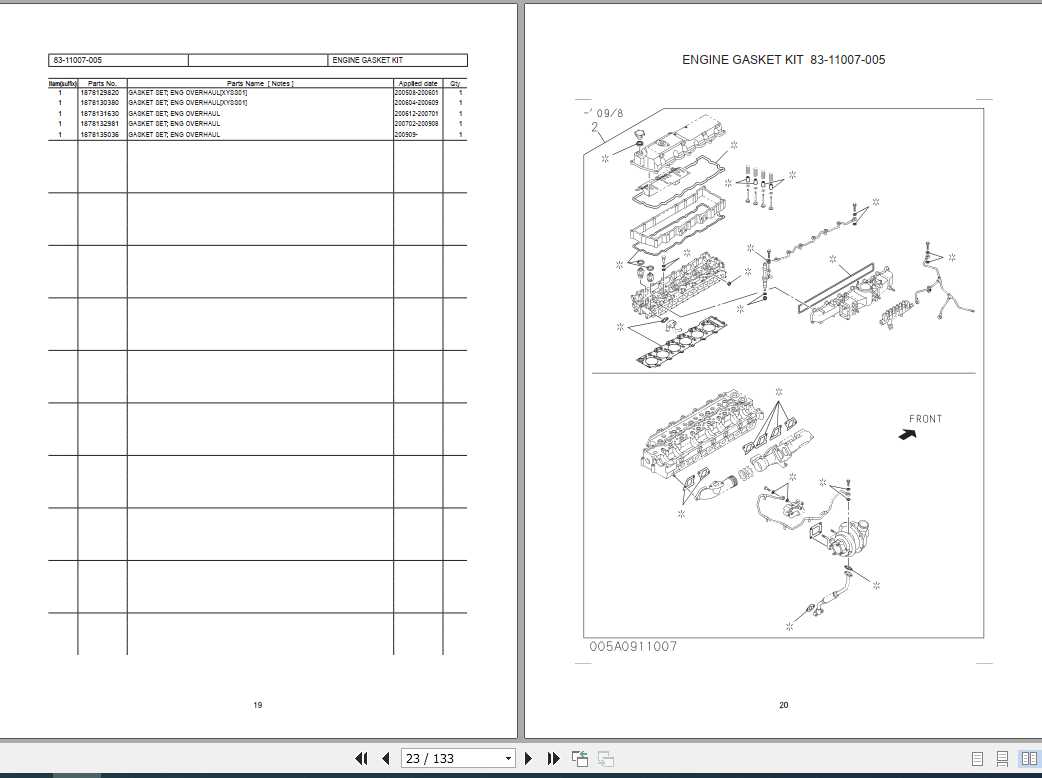Switch to single page view
The image size is (1042, 778).
977,758
